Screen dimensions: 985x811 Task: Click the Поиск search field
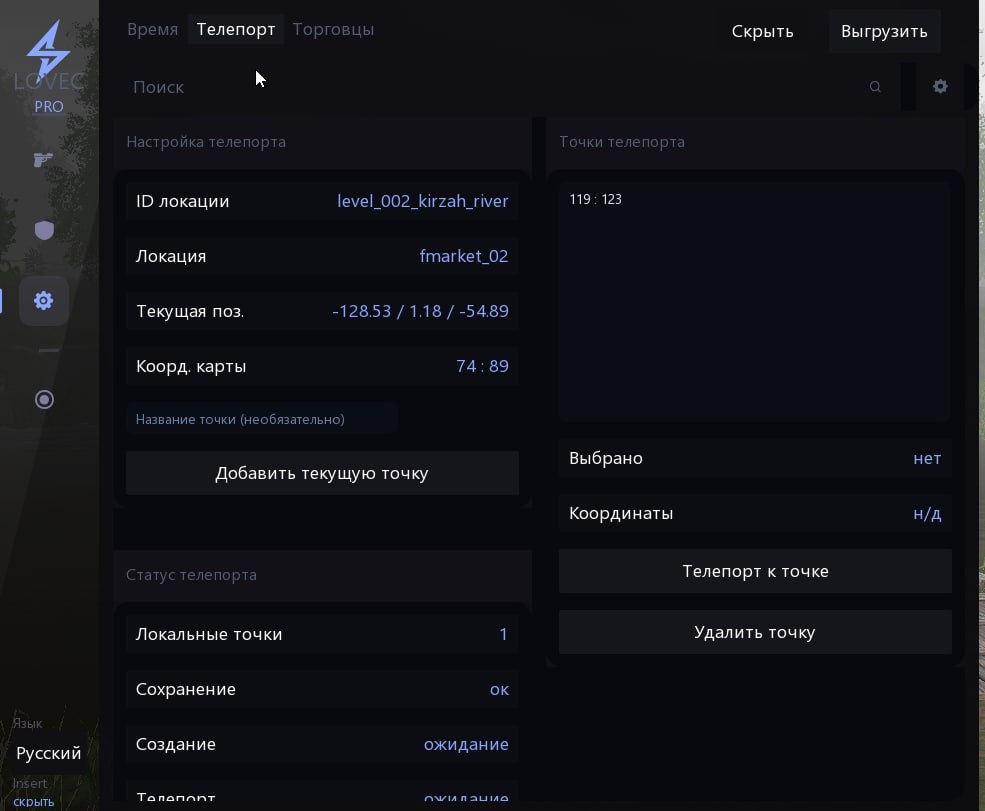pos(490,87)
